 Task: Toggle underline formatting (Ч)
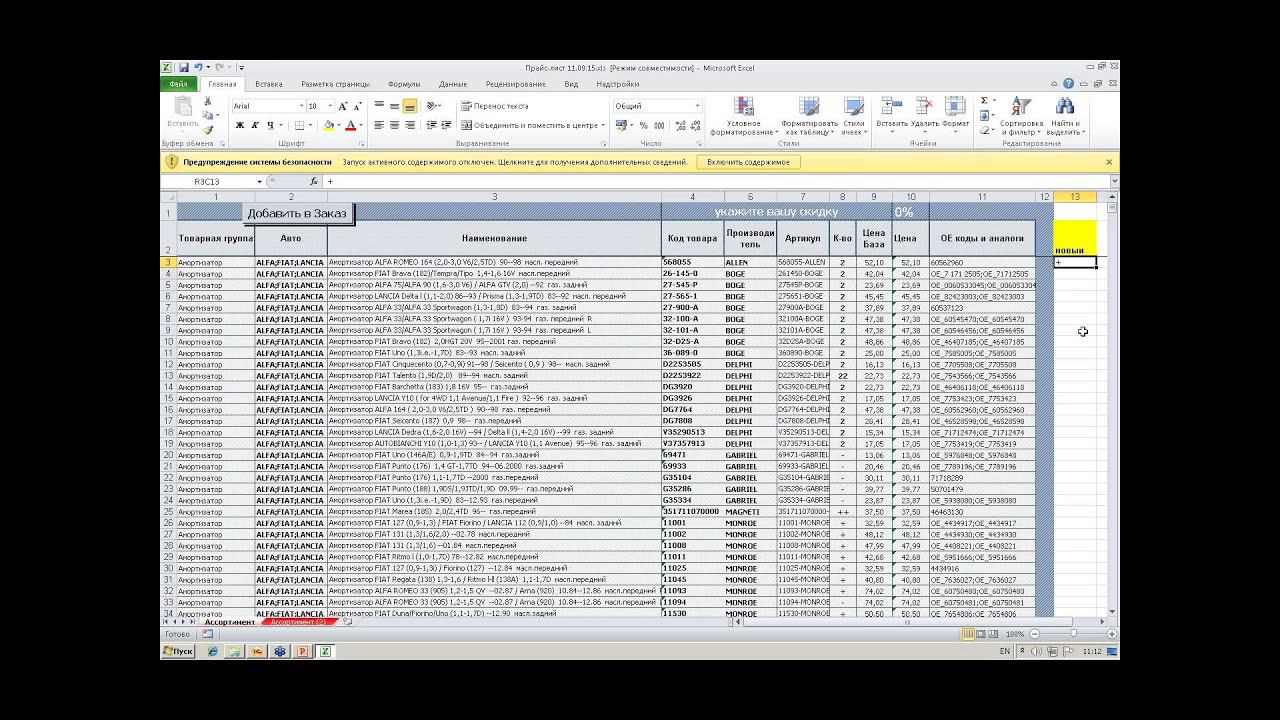[270, 125]
